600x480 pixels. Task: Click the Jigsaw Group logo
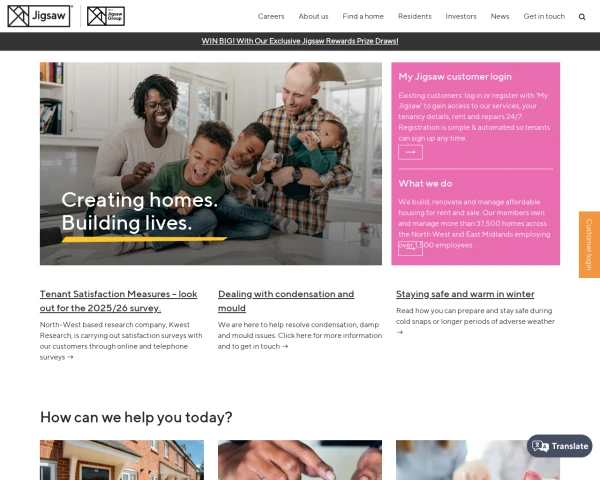106,16
